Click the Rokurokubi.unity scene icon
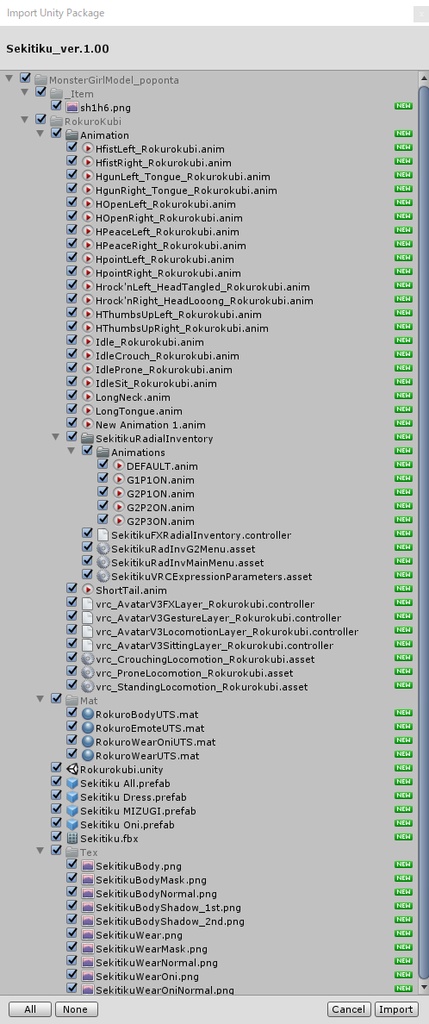The image size is (429, 1024). pos(72,769)
